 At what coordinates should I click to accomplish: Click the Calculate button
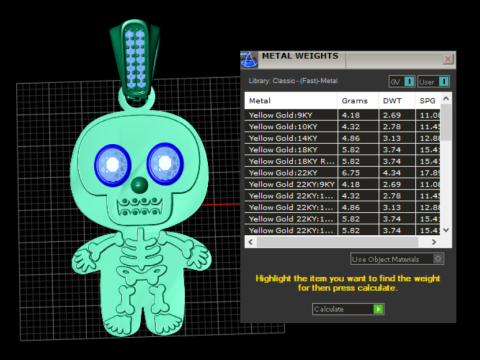point(348,309)
